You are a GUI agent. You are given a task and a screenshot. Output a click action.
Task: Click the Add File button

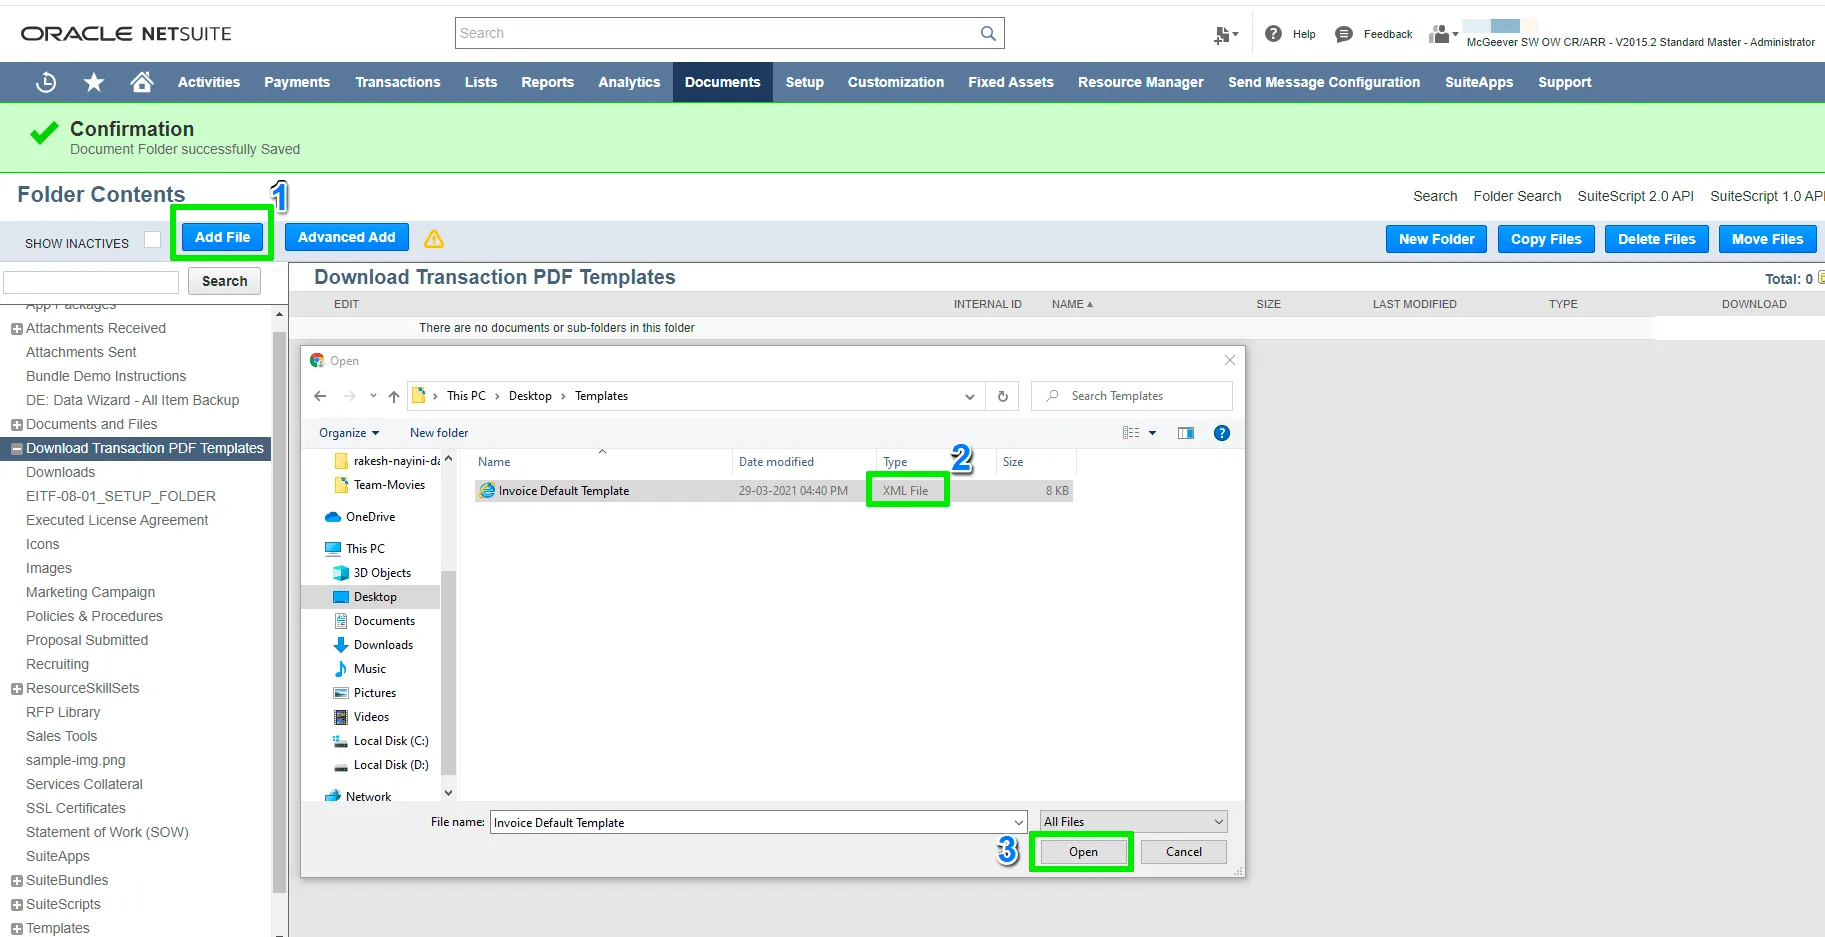222,237
